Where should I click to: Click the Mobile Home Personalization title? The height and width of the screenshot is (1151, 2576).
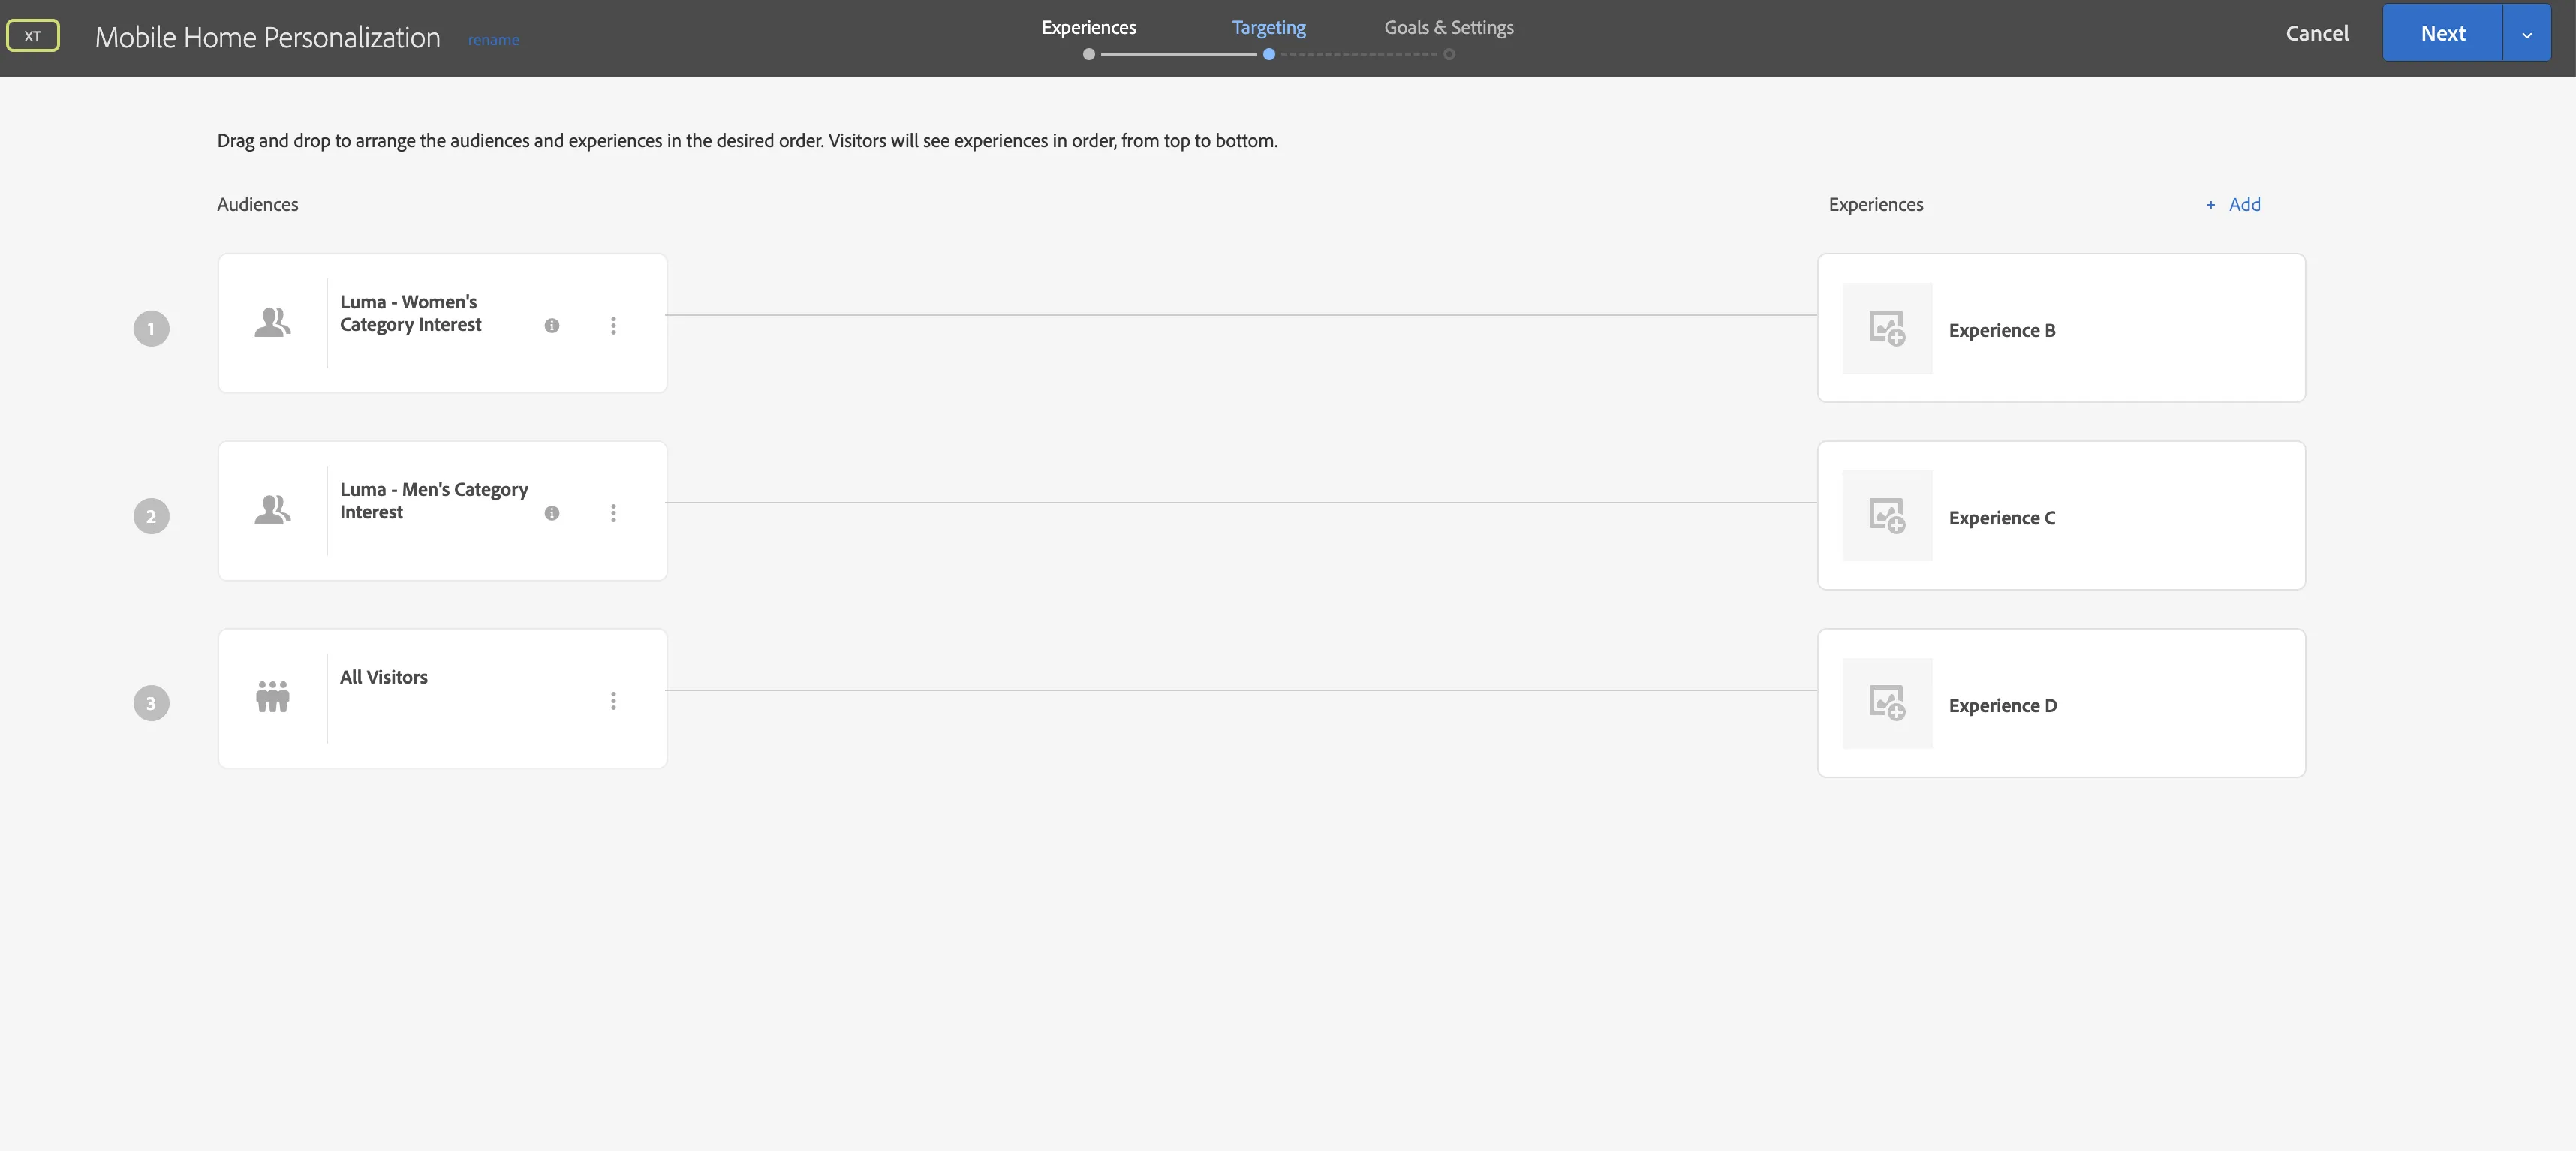tap(267, 37)
